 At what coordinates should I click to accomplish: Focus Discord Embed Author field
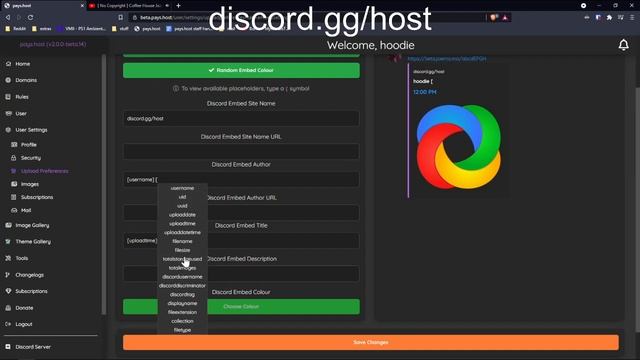[241, 180]
